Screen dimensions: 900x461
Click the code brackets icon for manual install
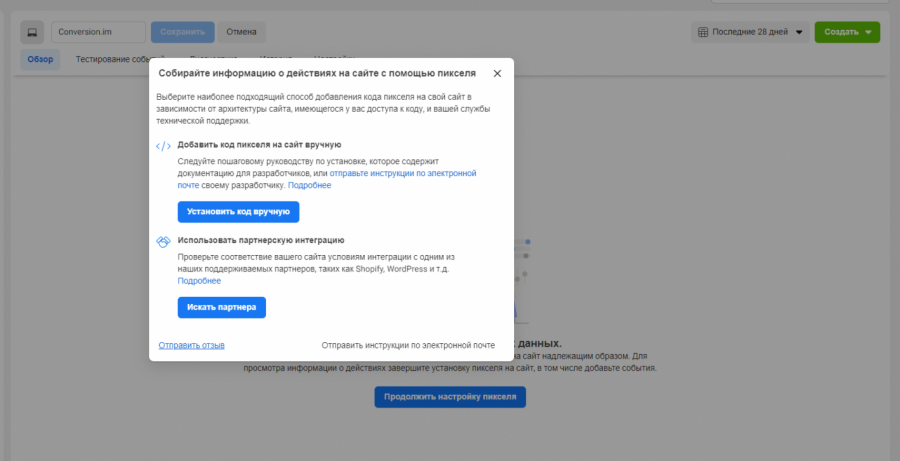click(x=163, y=146)
